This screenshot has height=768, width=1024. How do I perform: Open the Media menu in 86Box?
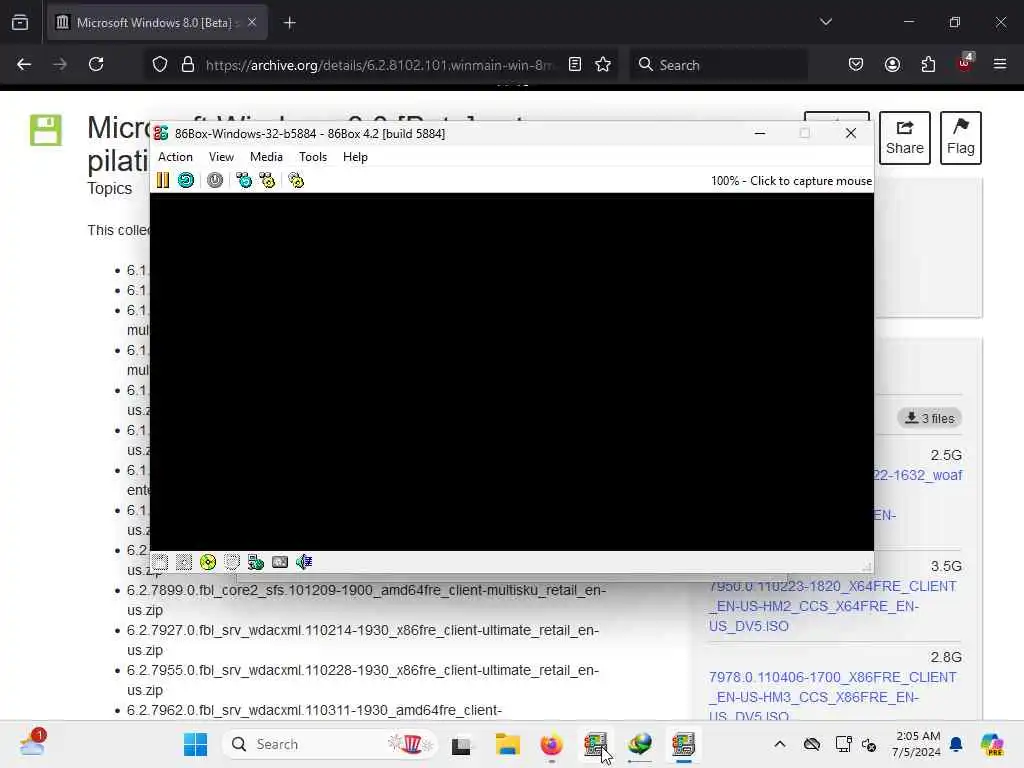click(266, 157)
